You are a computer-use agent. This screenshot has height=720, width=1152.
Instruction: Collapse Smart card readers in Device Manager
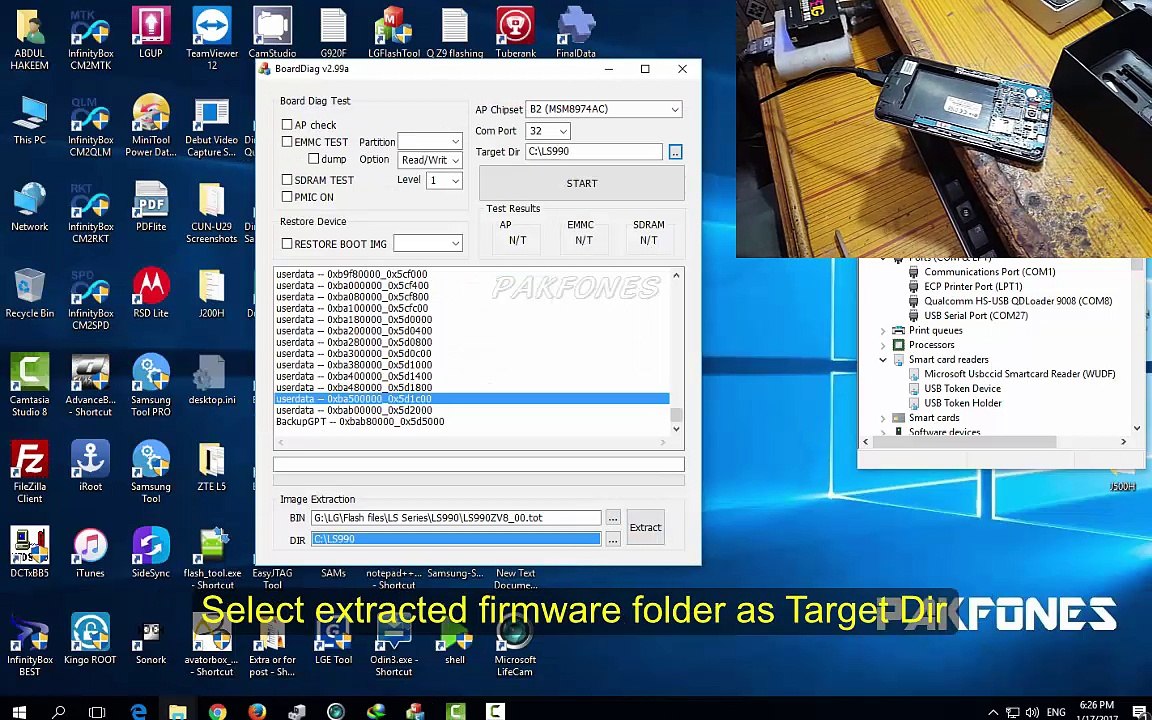pos(883,359)
